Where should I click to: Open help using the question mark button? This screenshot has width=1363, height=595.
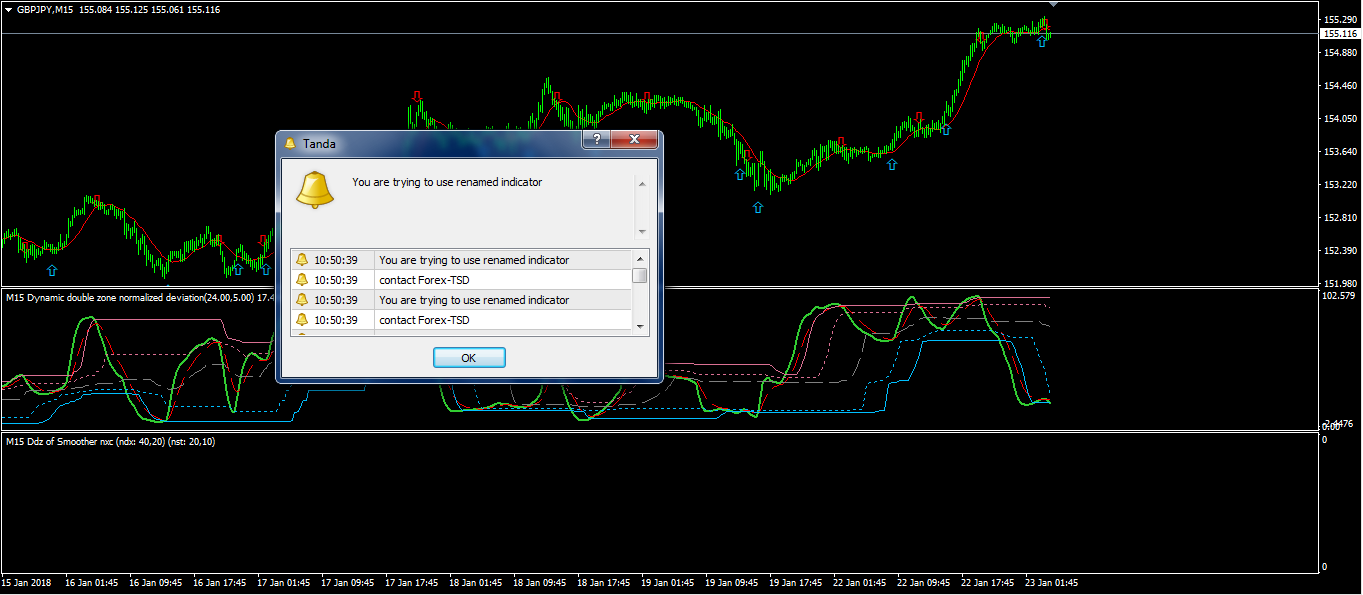tap(597, 140)
